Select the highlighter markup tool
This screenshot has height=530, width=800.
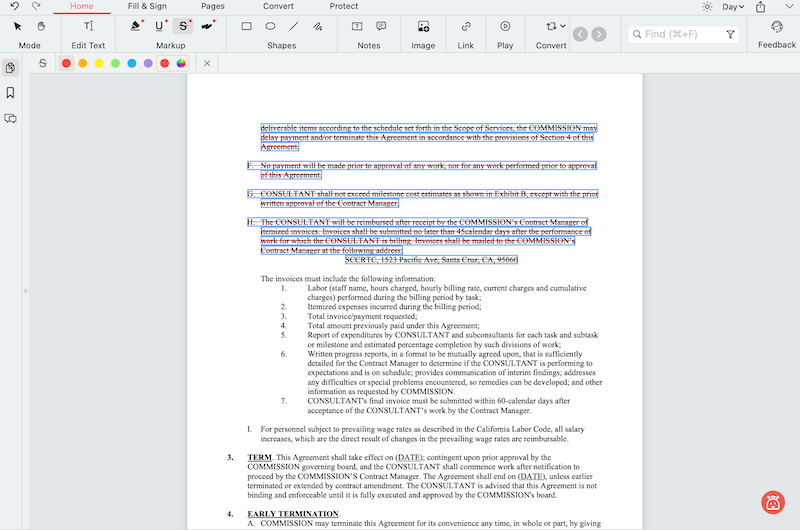click(x=136, y=26)
